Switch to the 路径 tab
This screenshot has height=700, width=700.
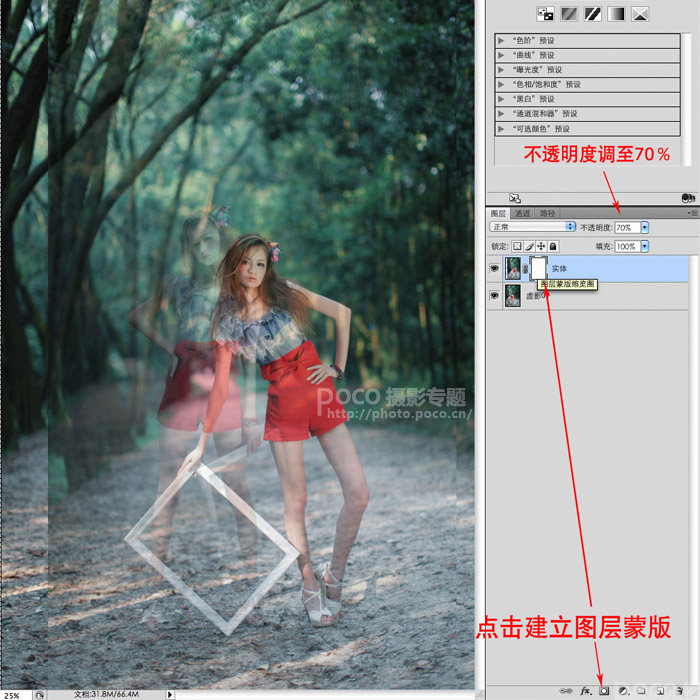pos(547,213)
